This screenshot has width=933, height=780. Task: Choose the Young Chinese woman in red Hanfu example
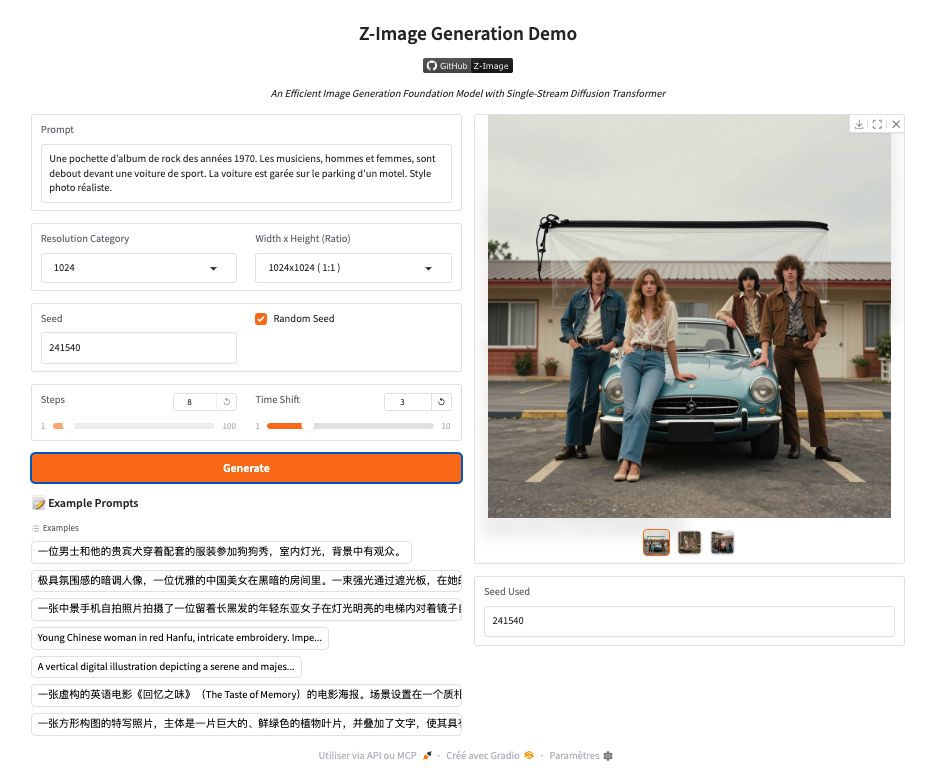180,638
